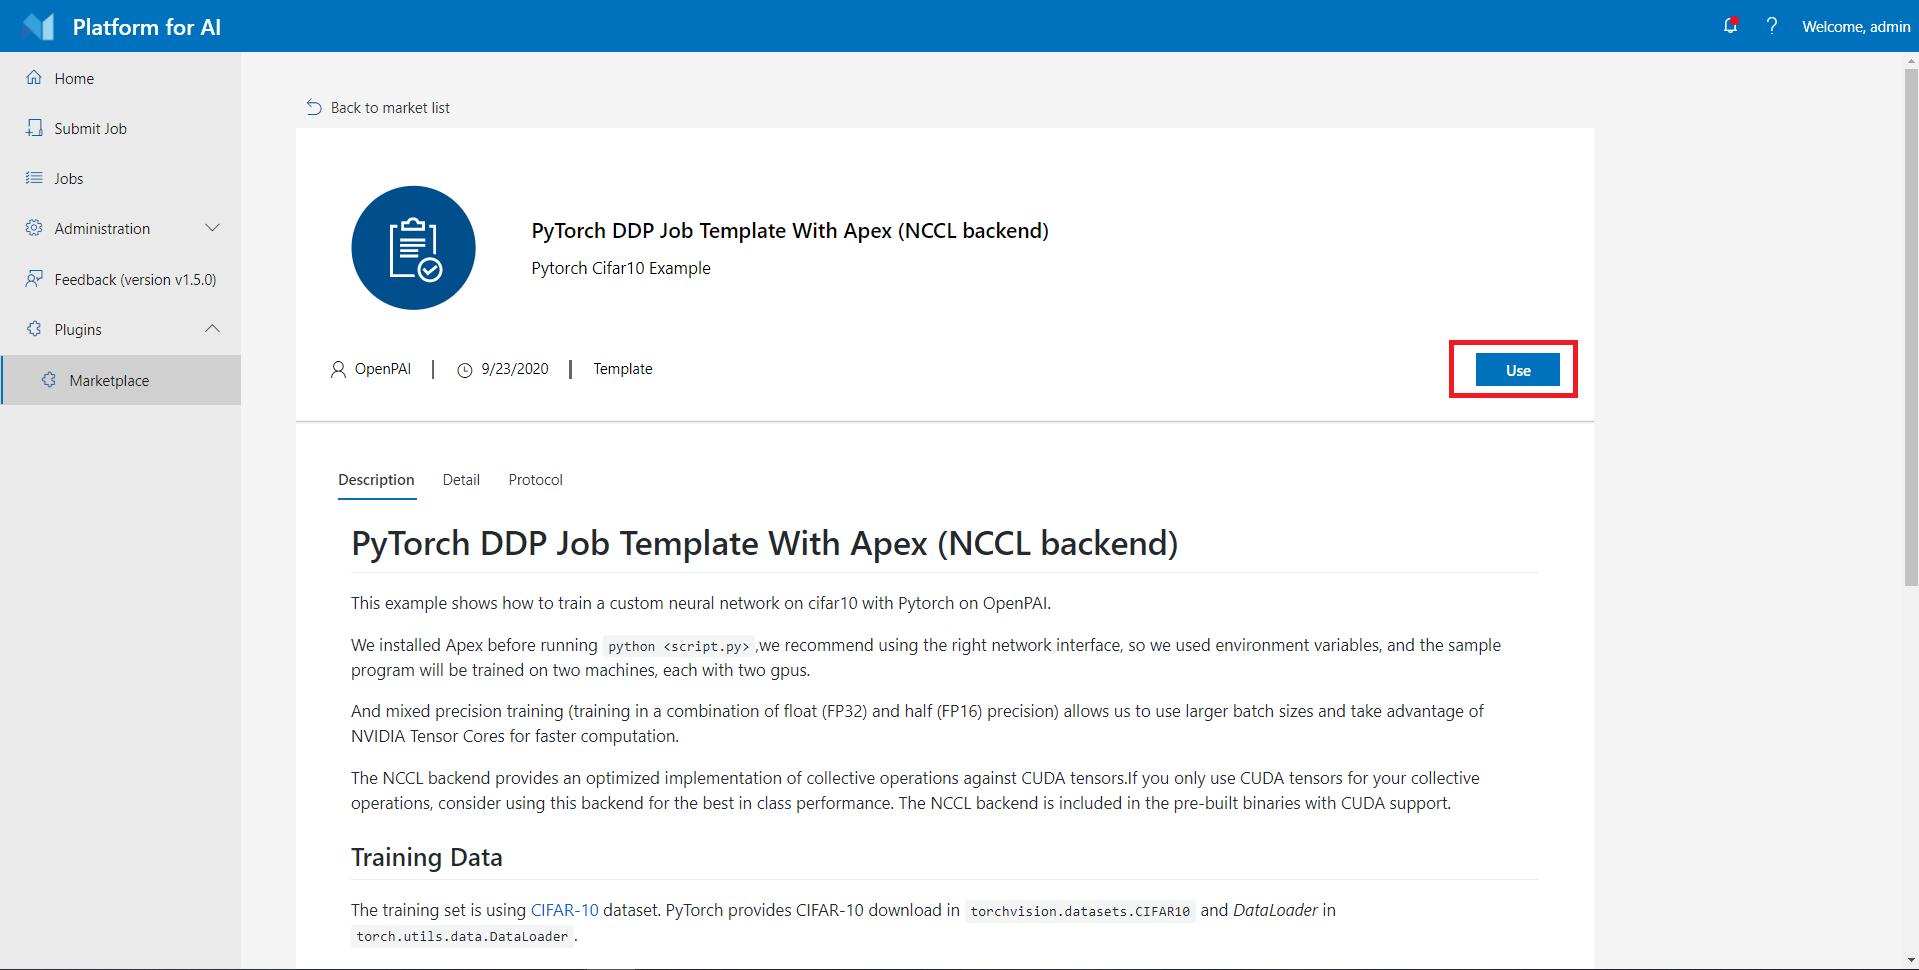Click the notification bell icon
The width and height of the screenshot is (1919, 970).
[1730, 26]
